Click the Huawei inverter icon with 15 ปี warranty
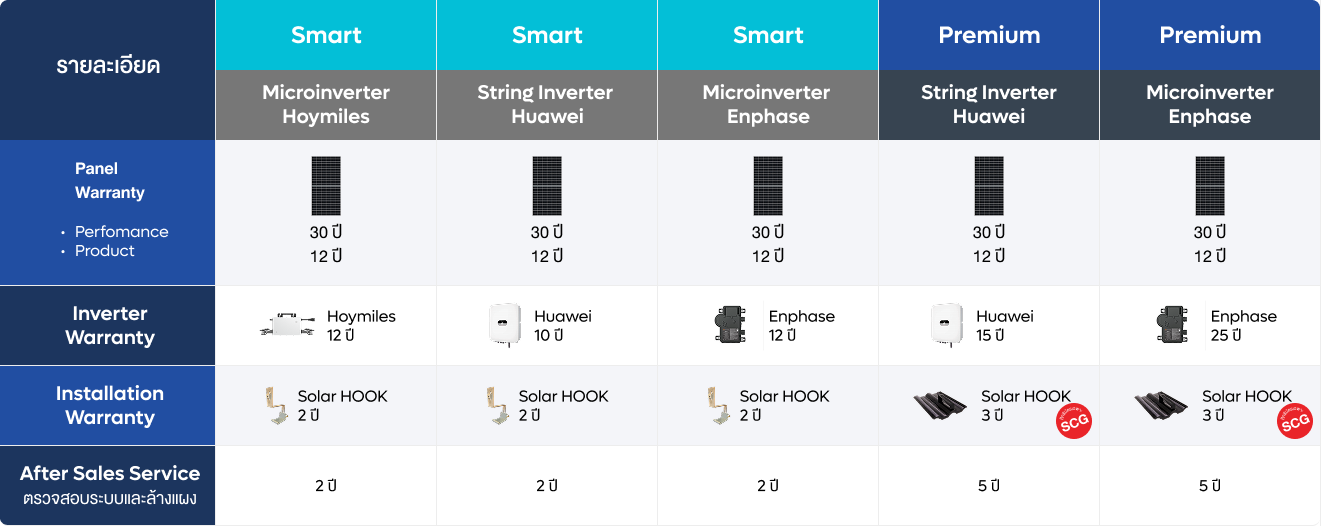1321x526 pixels. [947, 325]
